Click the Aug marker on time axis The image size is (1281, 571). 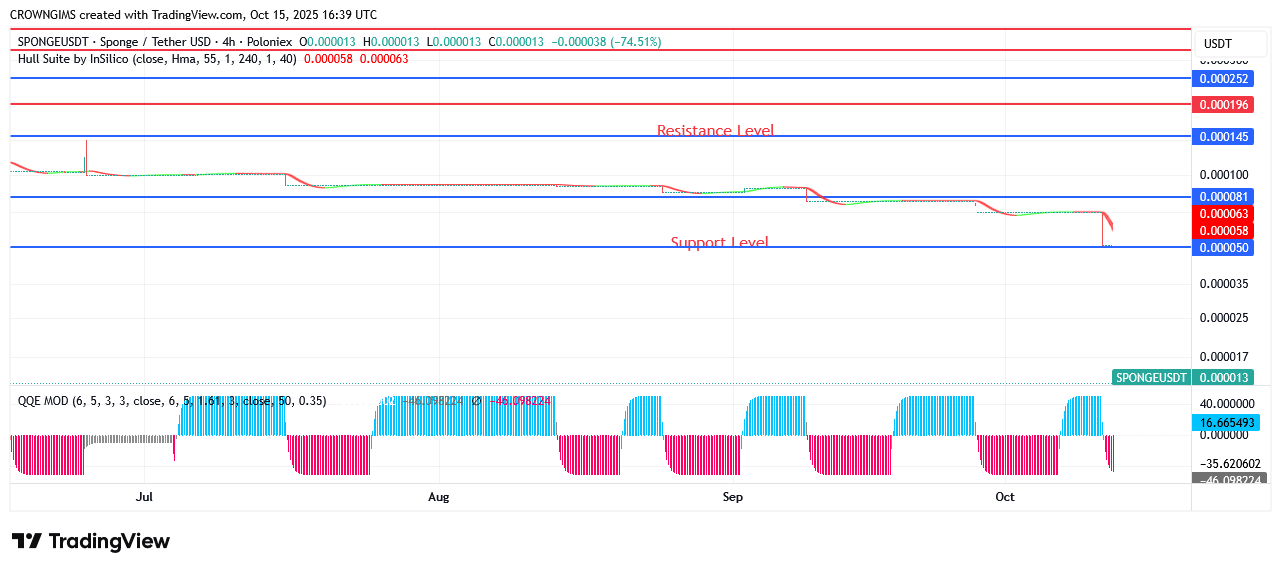click(x=438, y=497)
